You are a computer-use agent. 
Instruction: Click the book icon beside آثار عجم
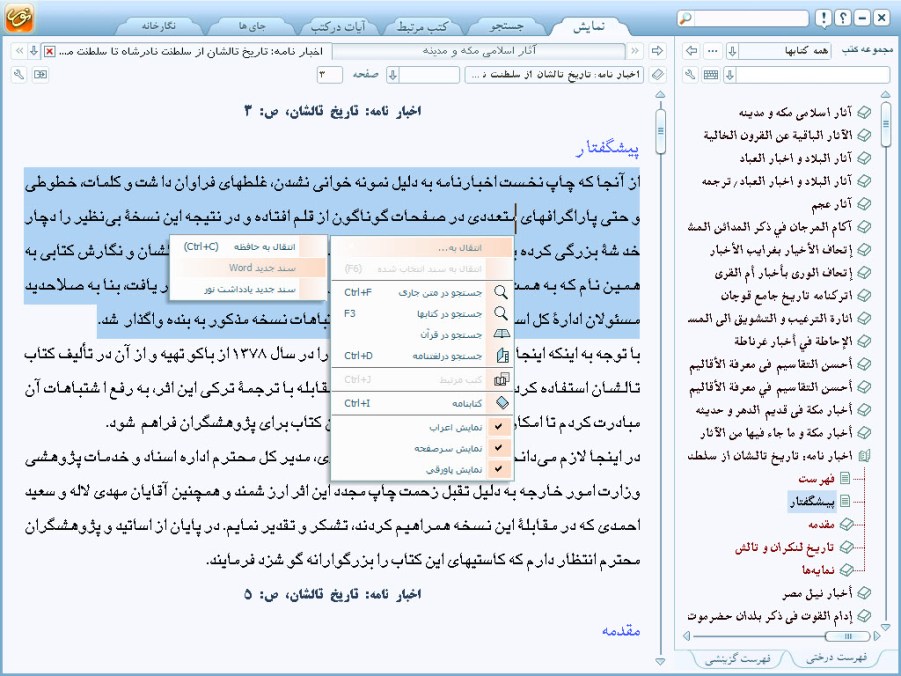coord(864,204)
